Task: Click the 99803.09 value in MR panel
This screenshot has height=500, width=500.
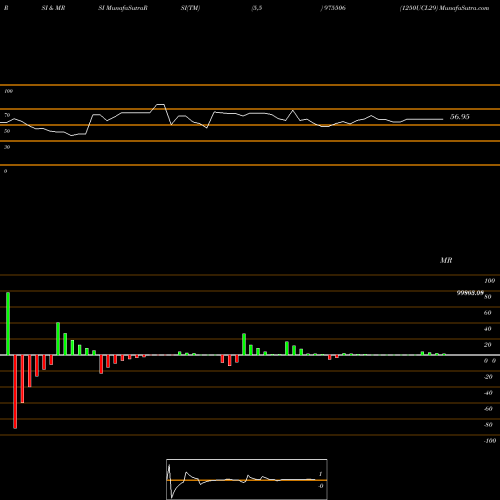Action: click(x=470, y=293)
